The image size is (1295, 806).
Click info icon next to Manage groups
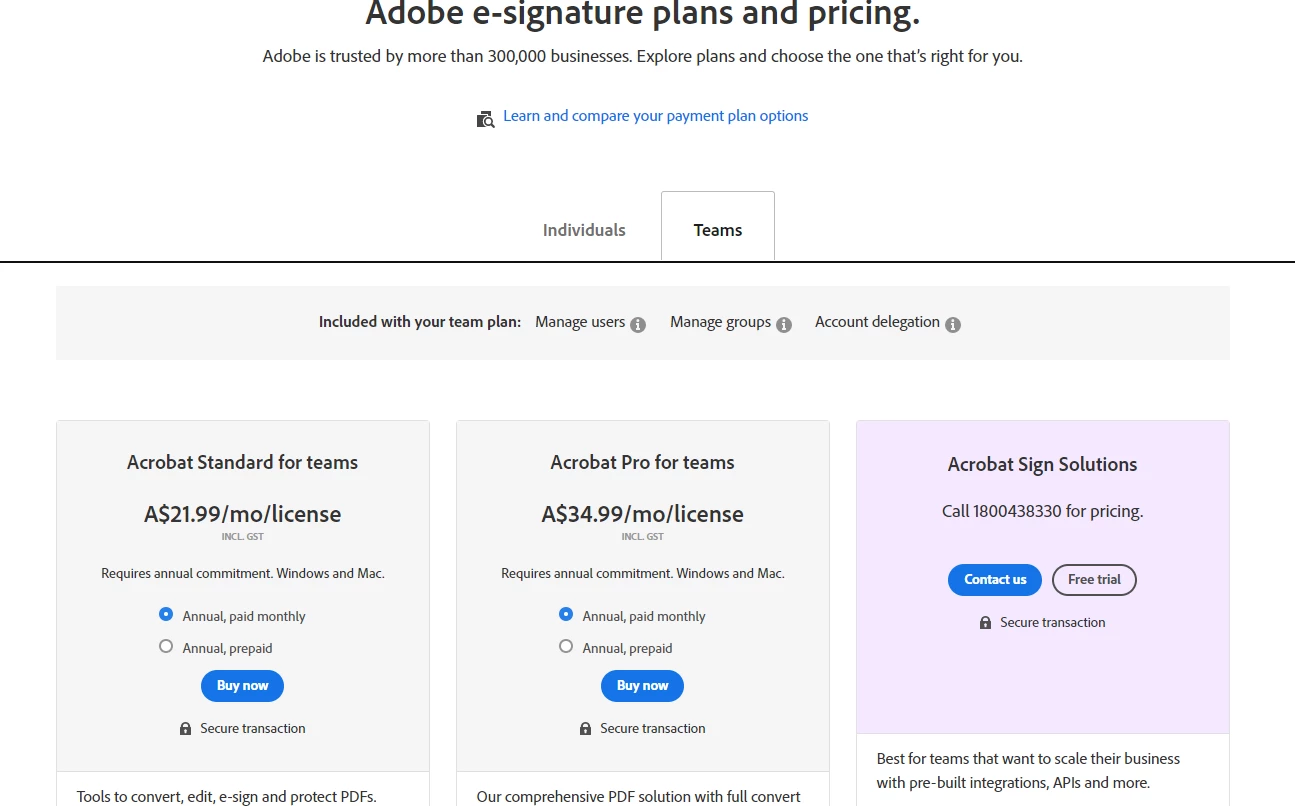(784, 325)
